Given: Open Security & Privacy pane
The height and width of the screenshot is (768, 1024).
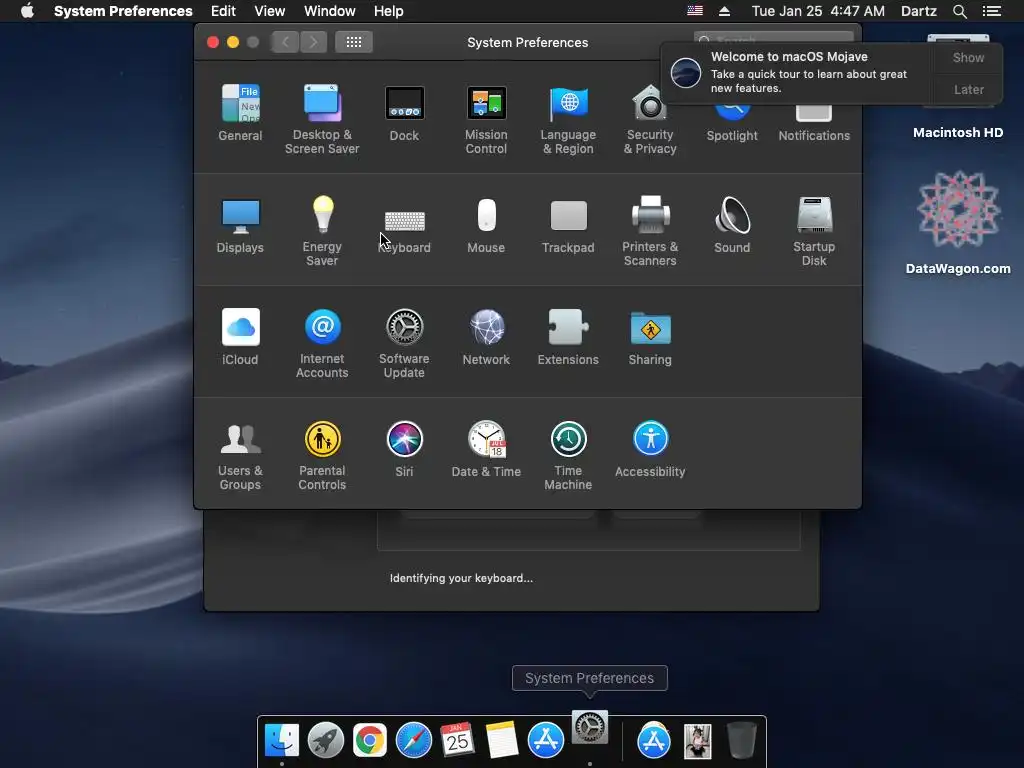Looking at the screenshot, I should click(x=650, y=119).
